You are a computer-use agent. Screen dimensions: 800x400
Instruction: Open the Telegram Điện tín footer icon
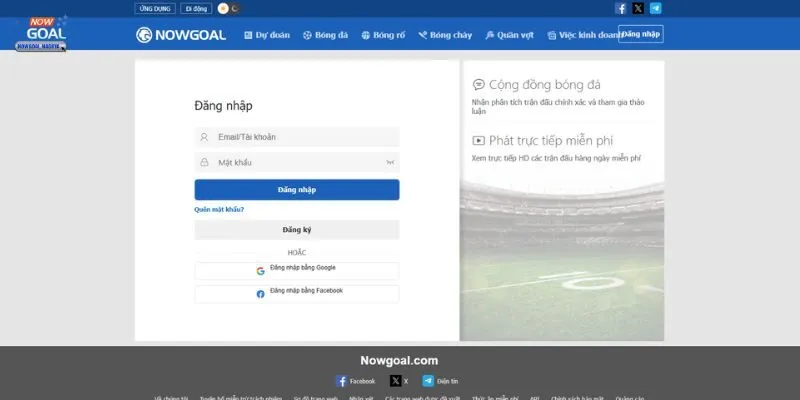click(x=428, y=381)
